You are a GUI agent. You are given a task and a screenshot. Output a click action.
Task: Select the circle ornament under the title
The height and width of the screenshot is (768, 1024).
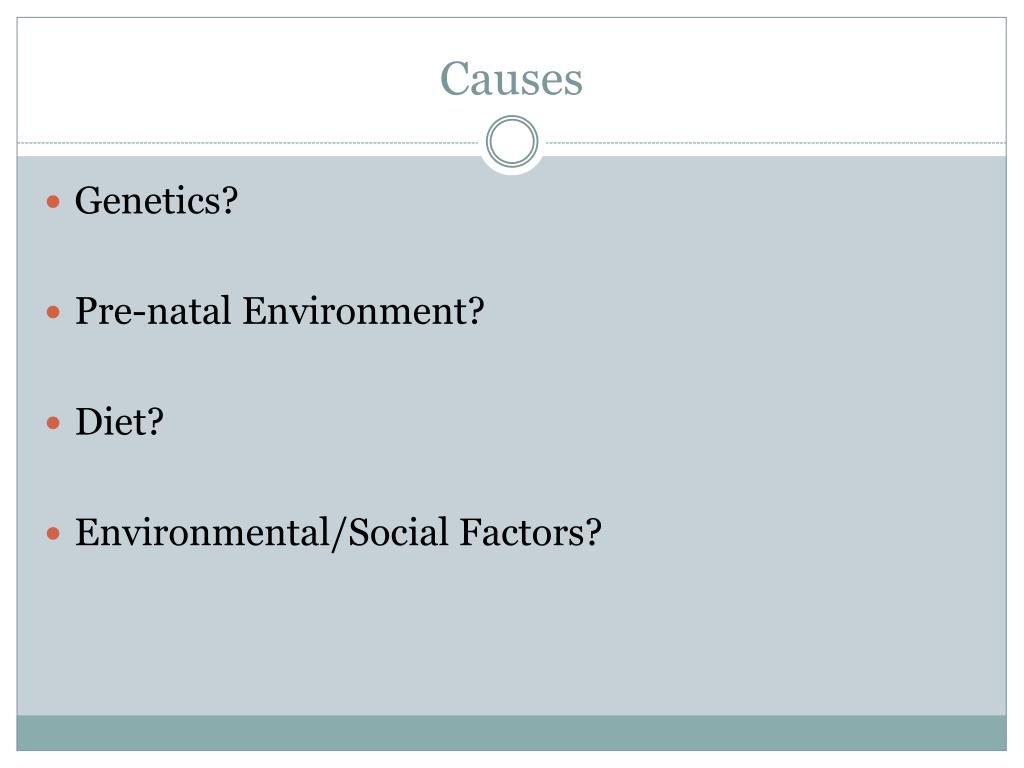click(x=512, y=142)
